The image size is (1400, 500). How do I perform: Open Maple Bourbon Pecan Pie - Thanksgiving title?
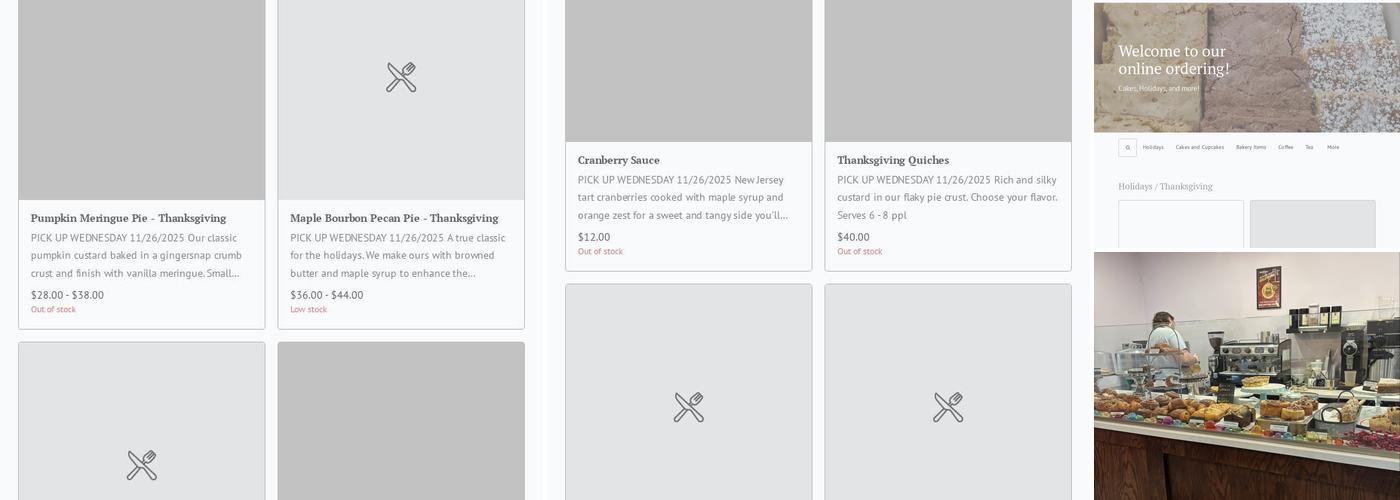pyautogui.click(x=394, y=218)
